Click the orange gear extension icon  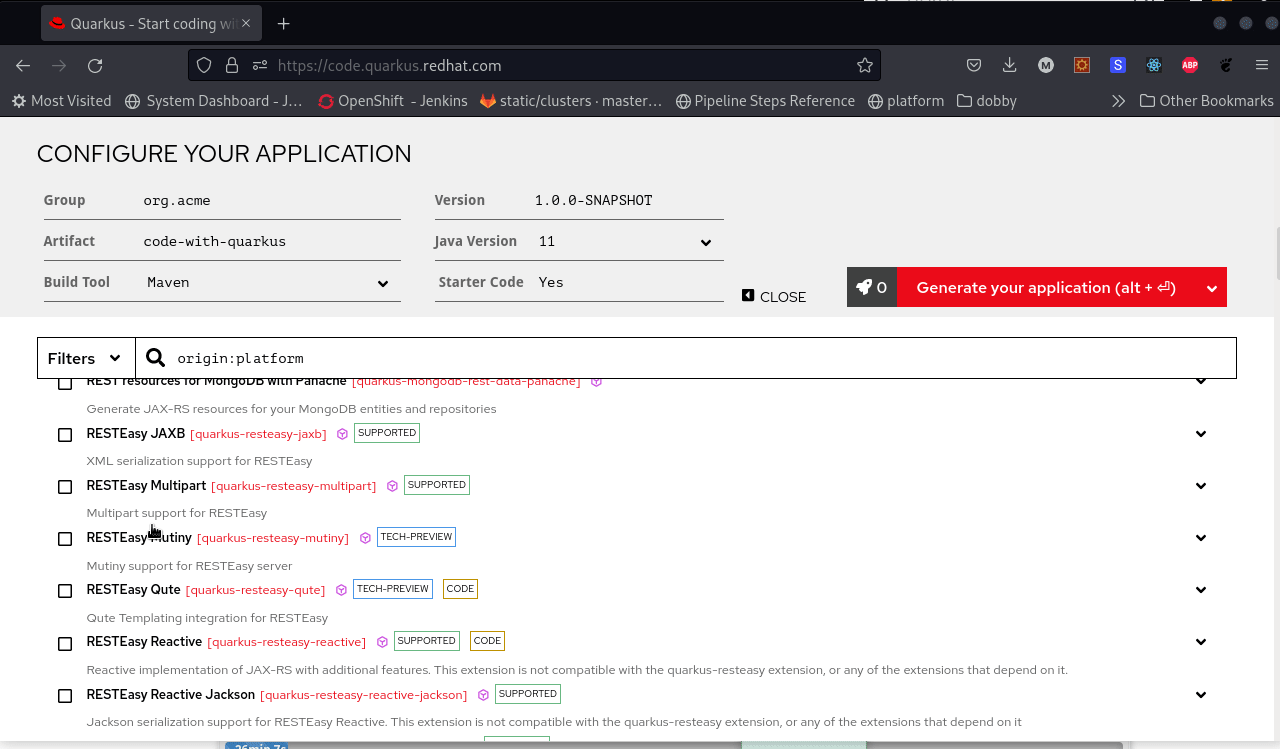1082,66
